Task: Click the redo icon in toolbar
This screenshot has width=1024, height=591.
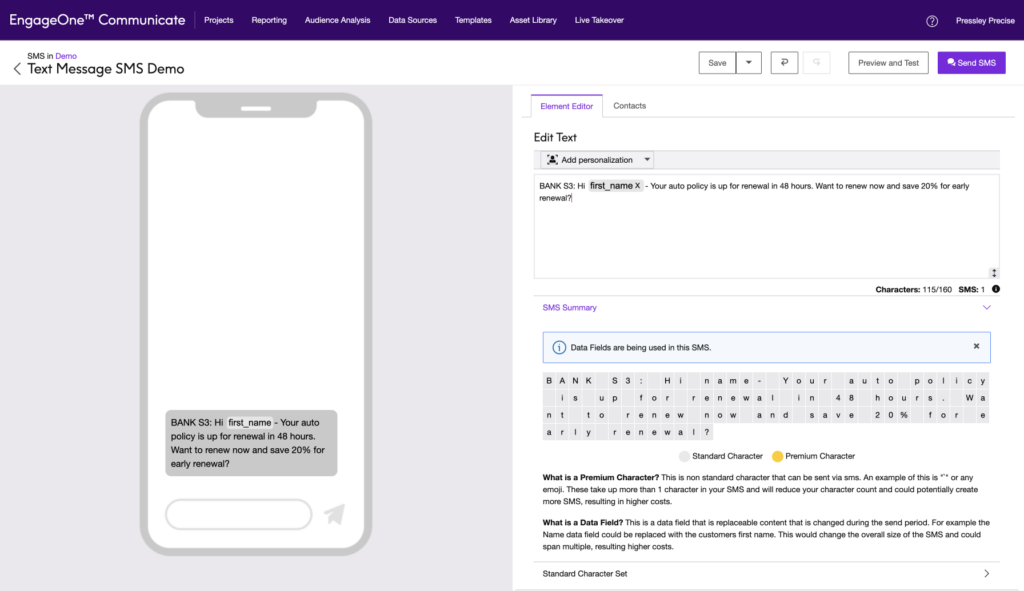Action: pyautogui.click(x=817, y=63)
